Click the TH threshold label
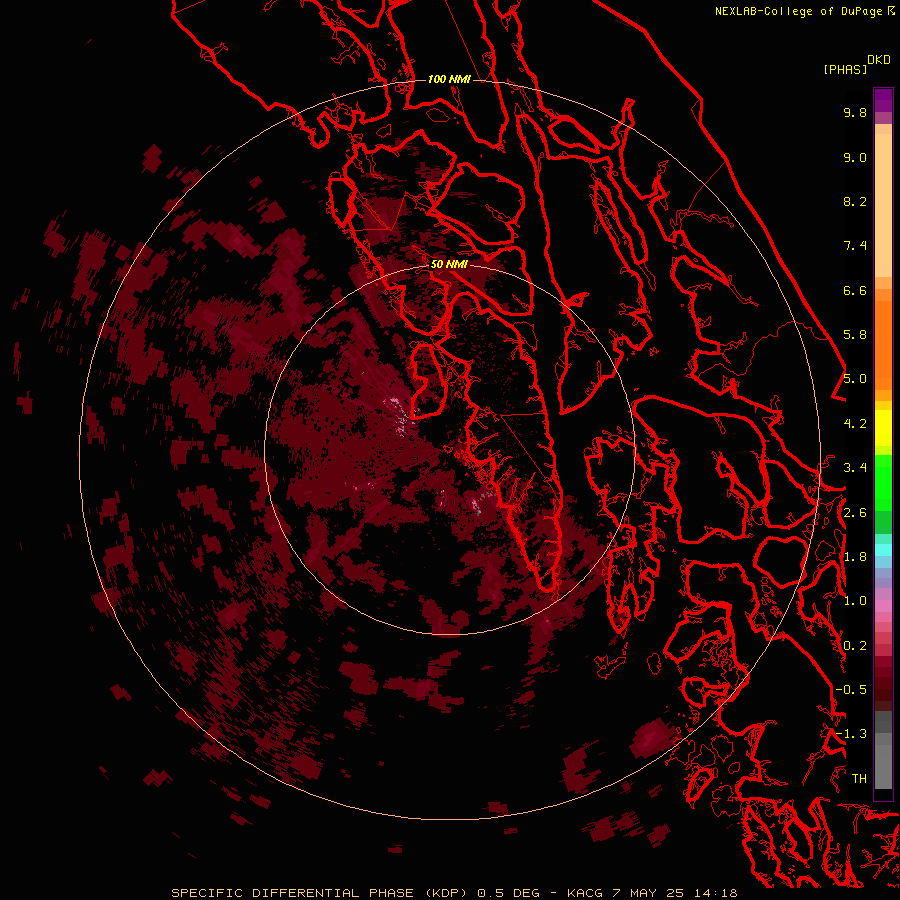The width and height of the screenshot is (900, 900). (x=859, y=779)
